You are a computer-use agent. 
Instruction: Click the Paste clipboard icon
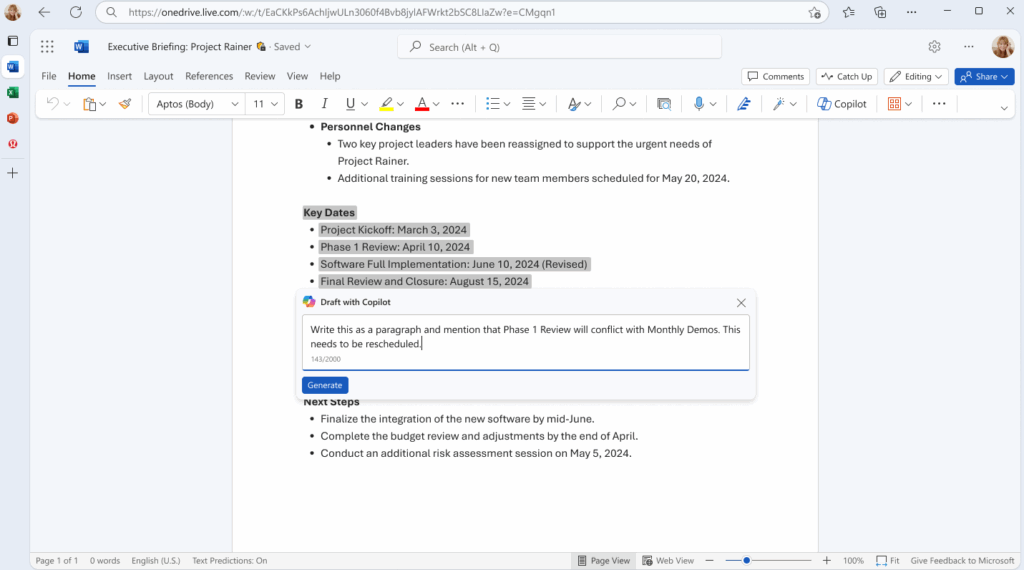coord(89,104)
